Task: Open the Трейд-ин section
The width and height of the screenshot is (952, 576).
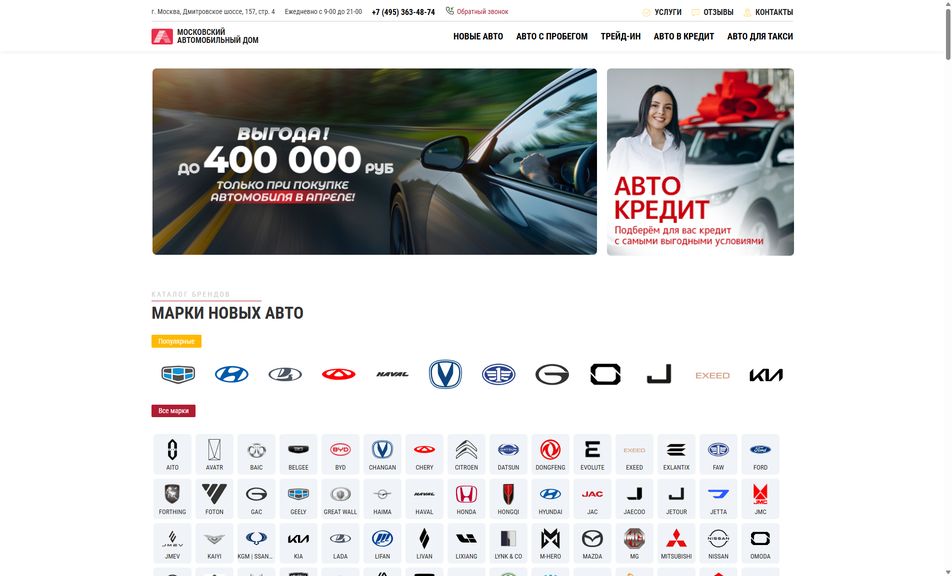Action: pyautogui.click(x=620, y=36)
